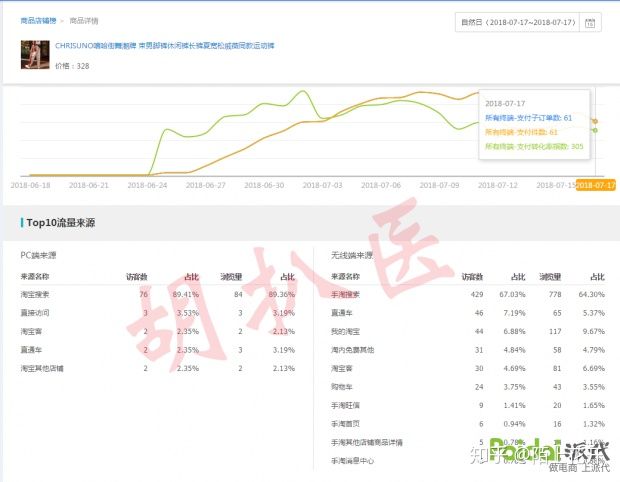Select the 商品详情 breadcrumb text
The image size is (620, 482).
[84, 21]
